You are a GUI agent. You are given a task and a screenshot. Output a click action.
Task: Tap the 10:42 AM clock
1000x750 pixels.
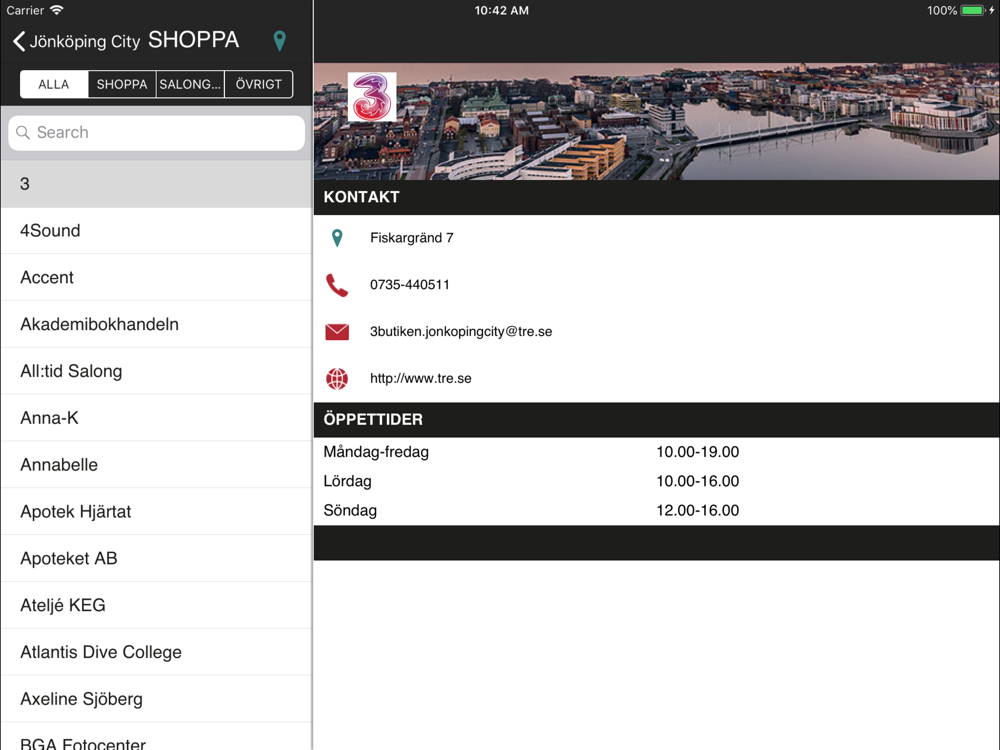(x=501, y=10)
